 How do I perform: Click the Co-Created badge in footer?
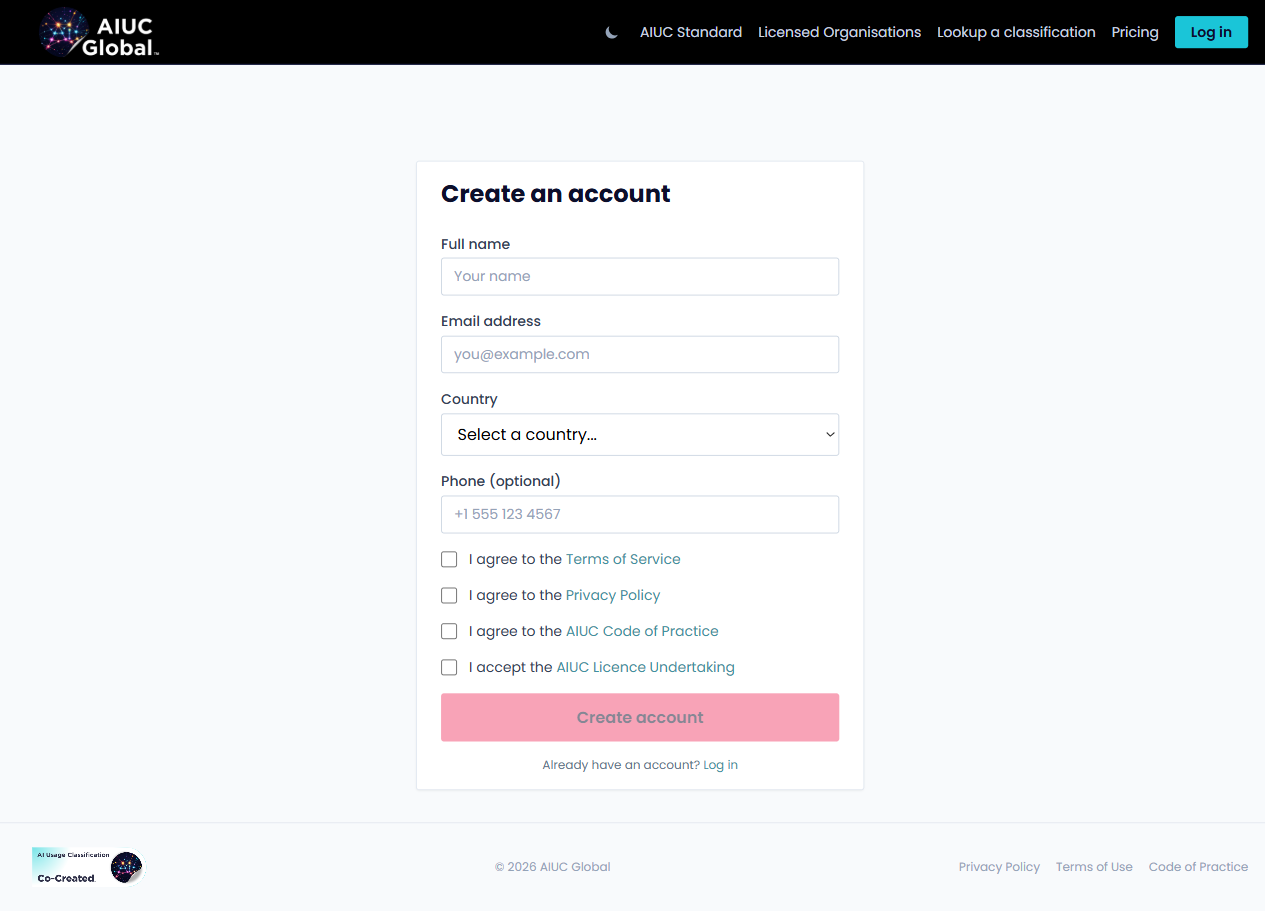pos(88,867)
